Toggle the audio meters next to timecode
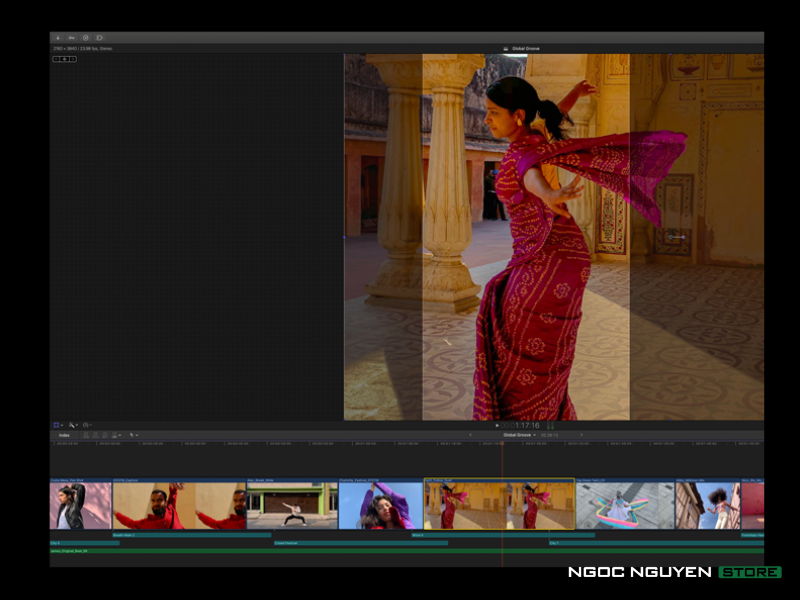This screenshot has width=800, height=600. click(550, 425)
